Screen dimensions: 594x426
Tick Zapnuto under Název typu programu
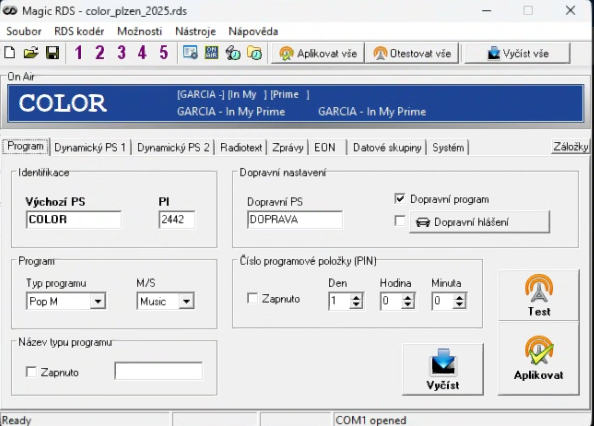(31, 372)
